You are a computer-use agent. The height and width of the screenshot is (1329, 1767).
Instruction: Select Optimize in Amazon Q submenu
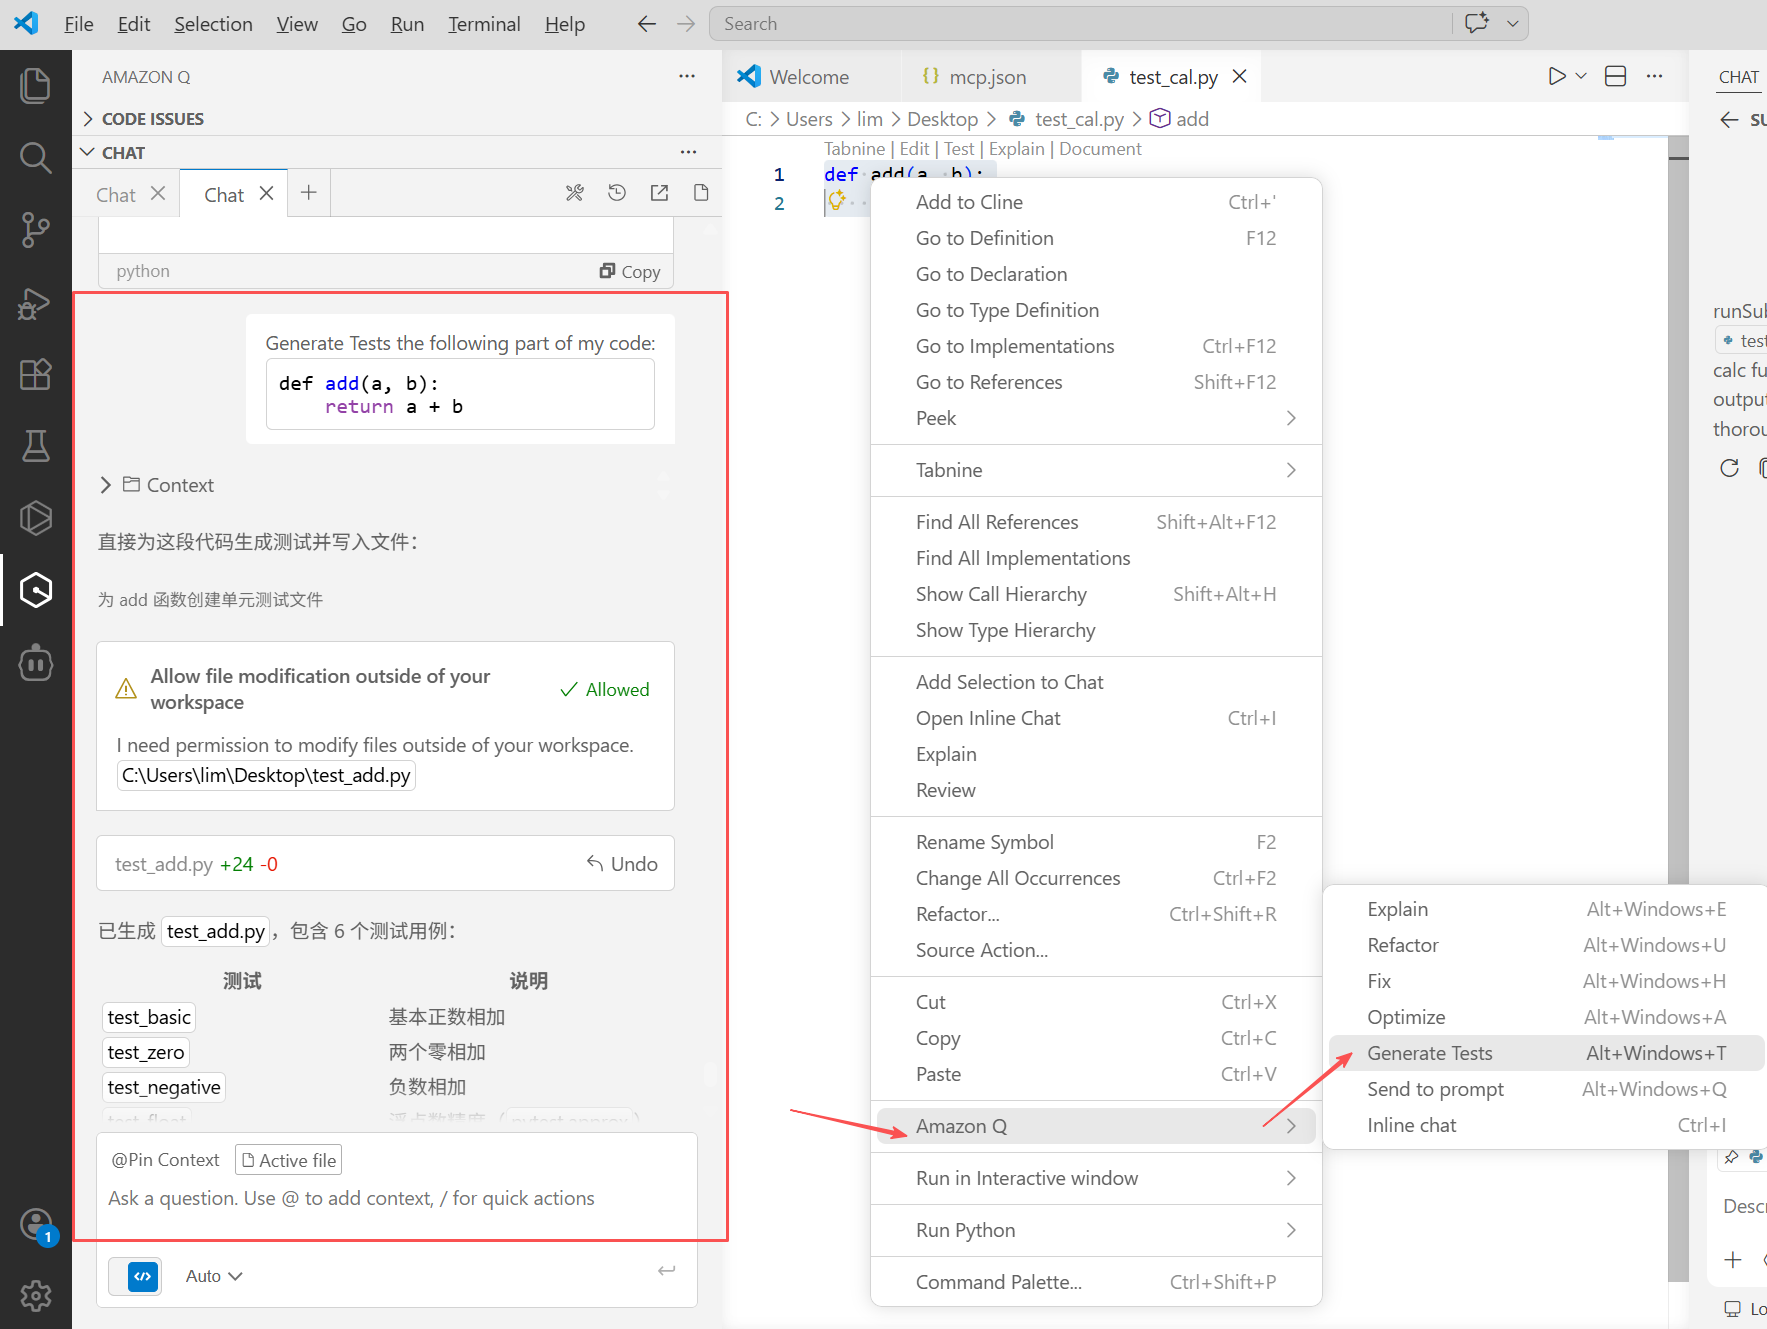(1546, 1017)
